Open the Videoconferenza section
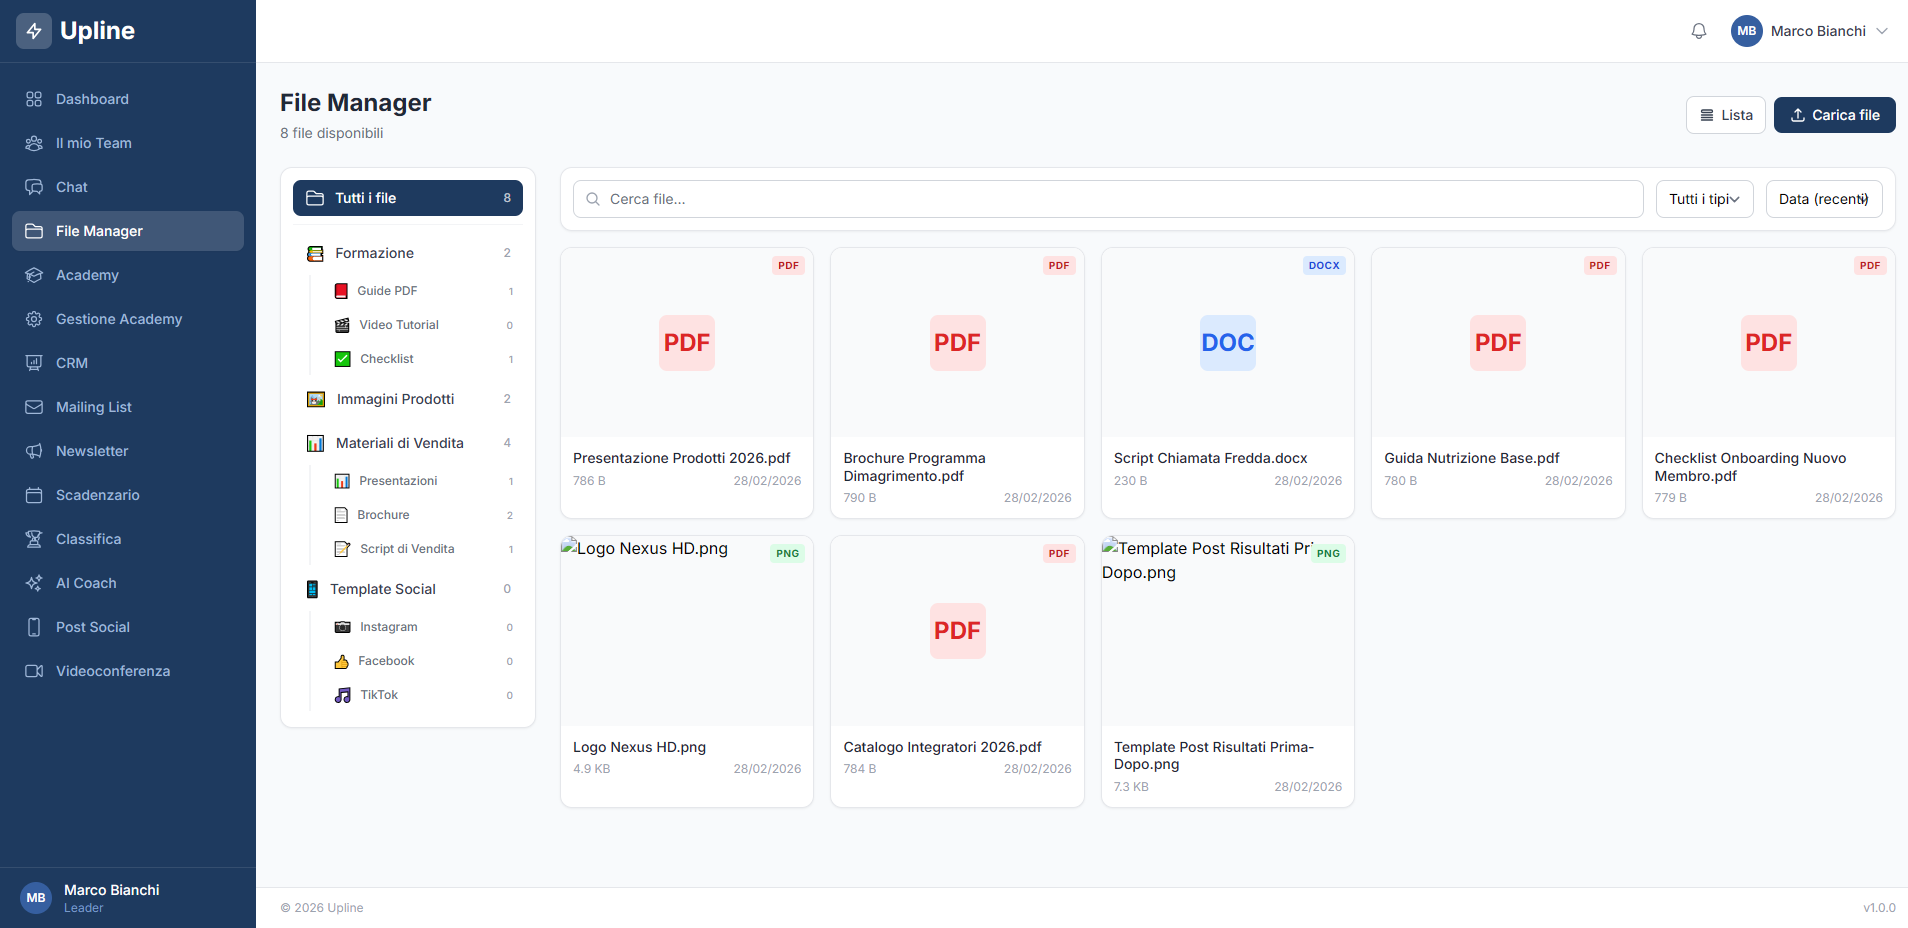Screen dimensions: 1908x928 [112, 671]
